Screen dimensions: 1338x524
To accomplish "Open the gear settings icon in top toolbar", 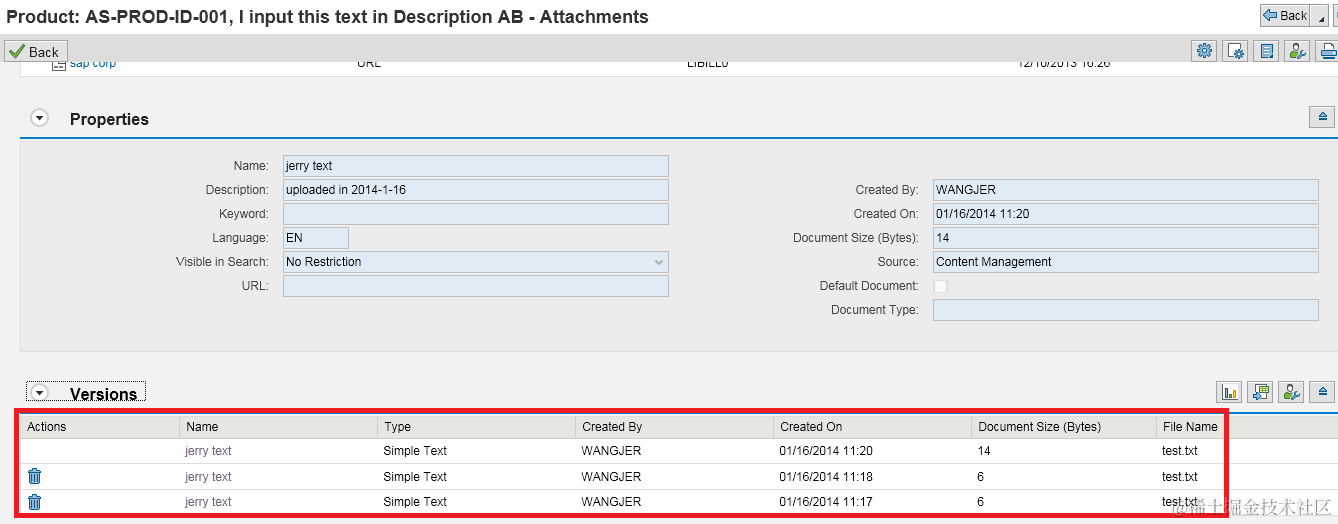I will coord(1204,51).
